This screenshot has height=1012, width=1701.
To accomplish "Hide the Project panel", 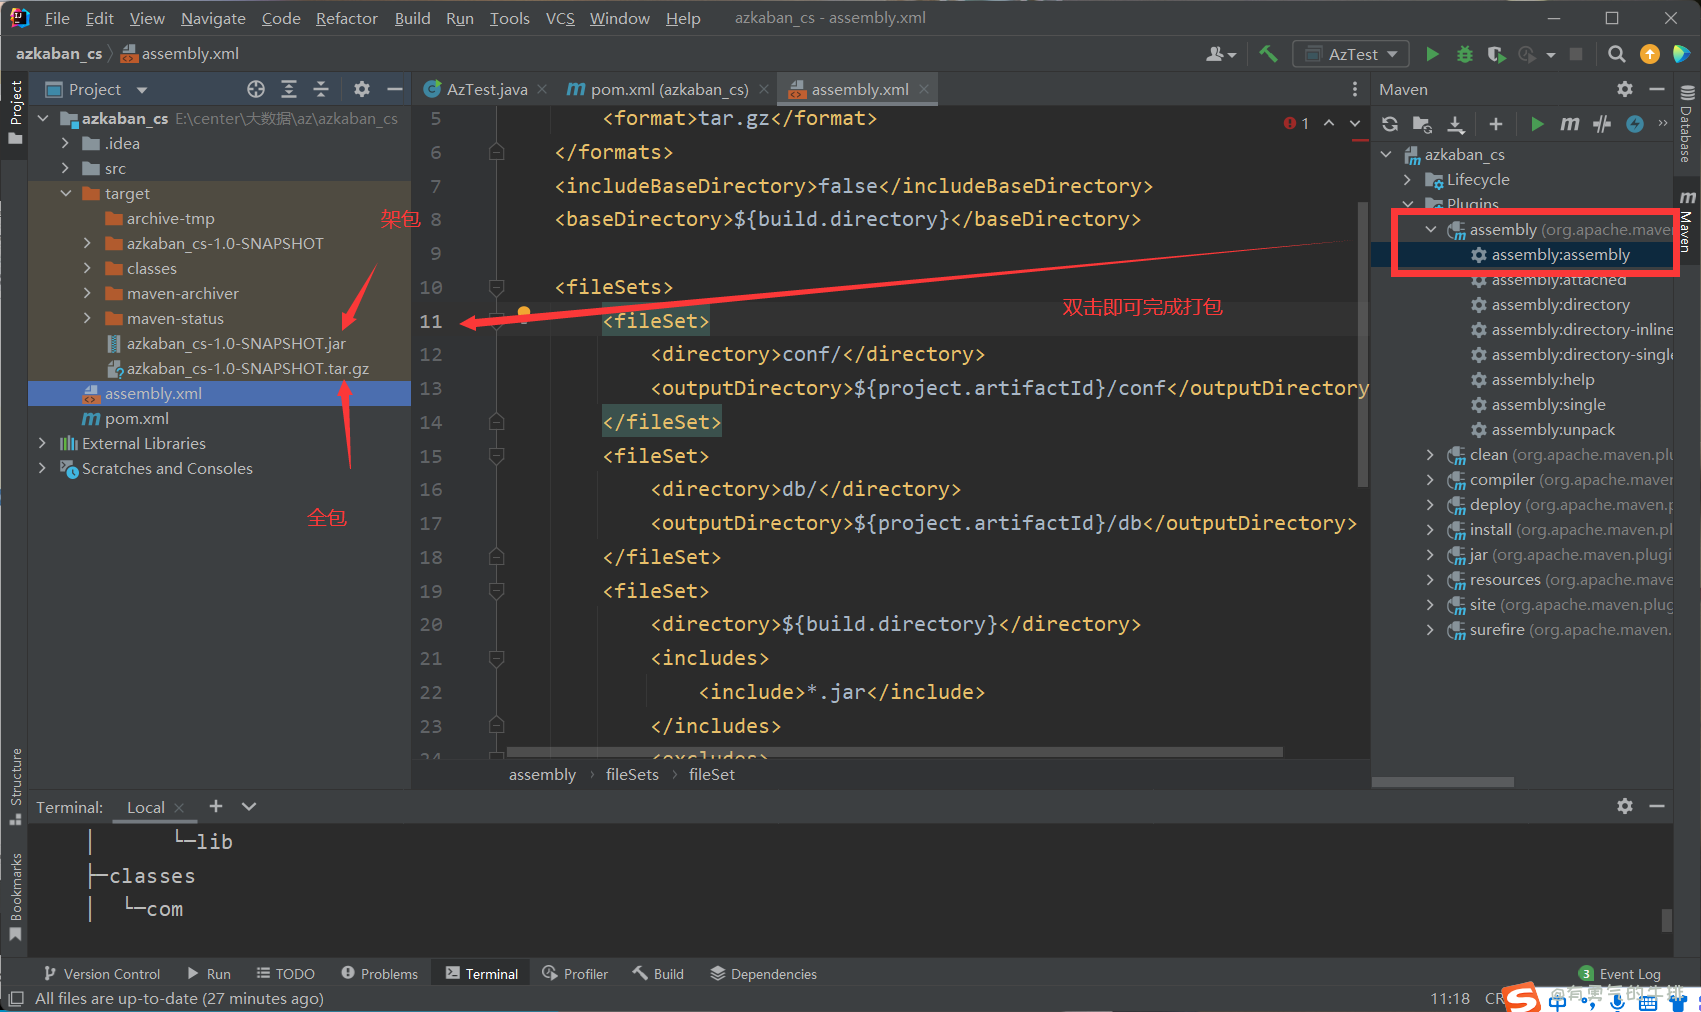I will point(395,89).
